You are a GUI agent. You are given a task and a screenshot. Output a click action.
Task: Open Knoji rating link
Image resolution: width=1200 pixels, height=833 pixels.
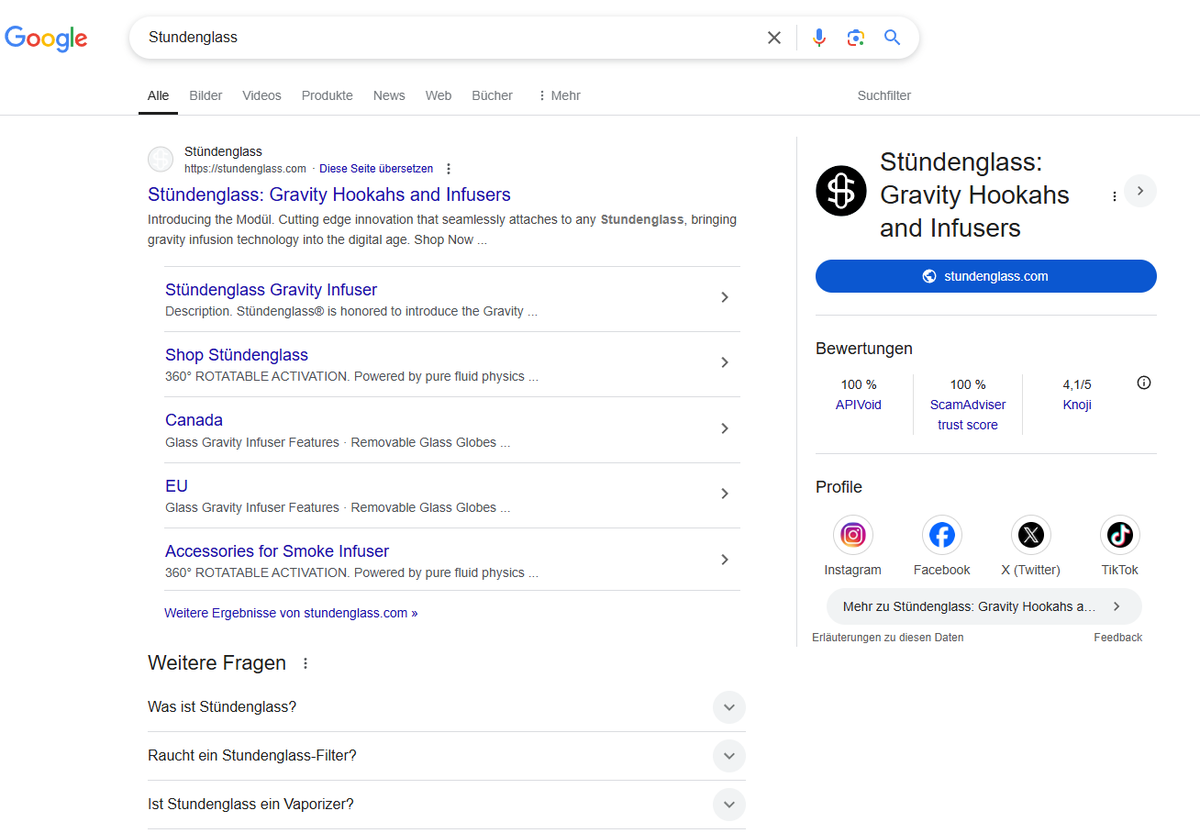(1077, 405)
